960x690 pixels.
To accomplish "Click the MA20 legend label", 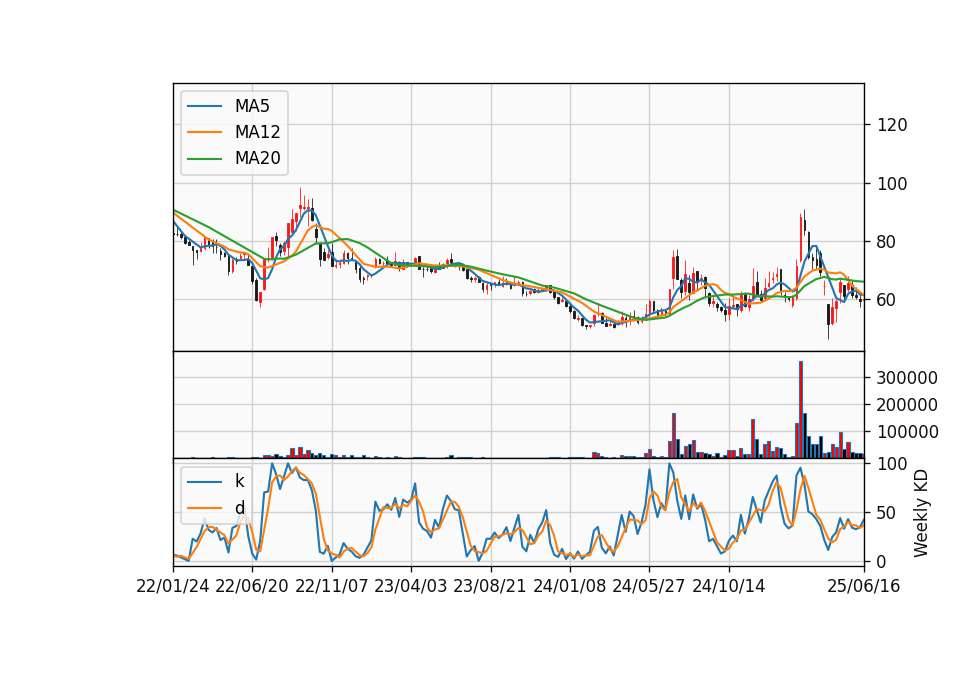I will pos(257,158).
